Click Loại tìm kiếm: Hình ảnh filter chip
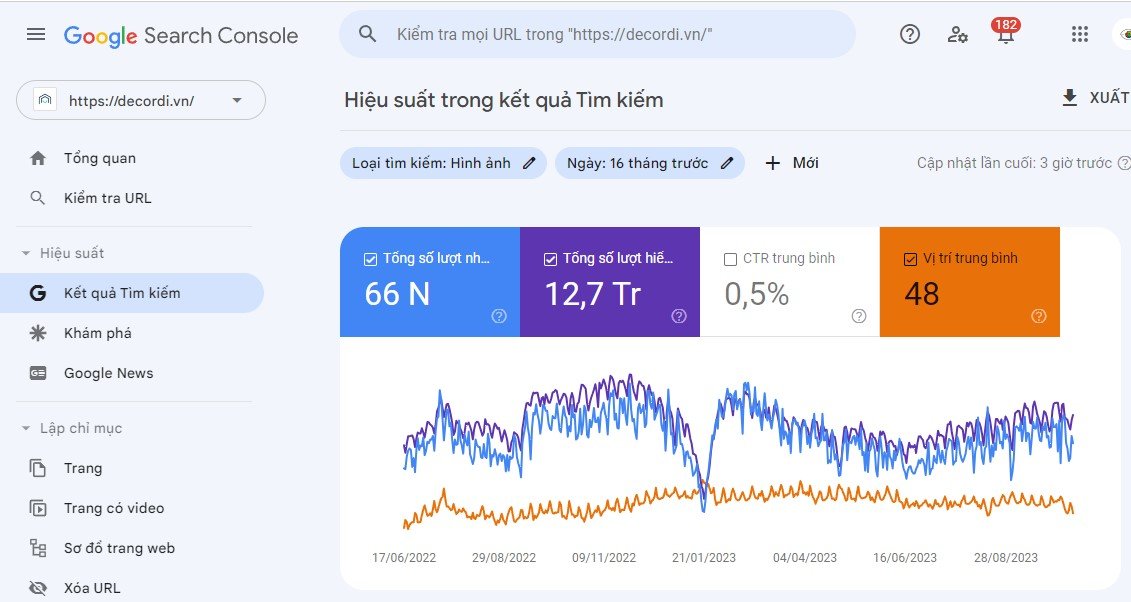Viewport: 1131px width, 602px height. [443, 163]
